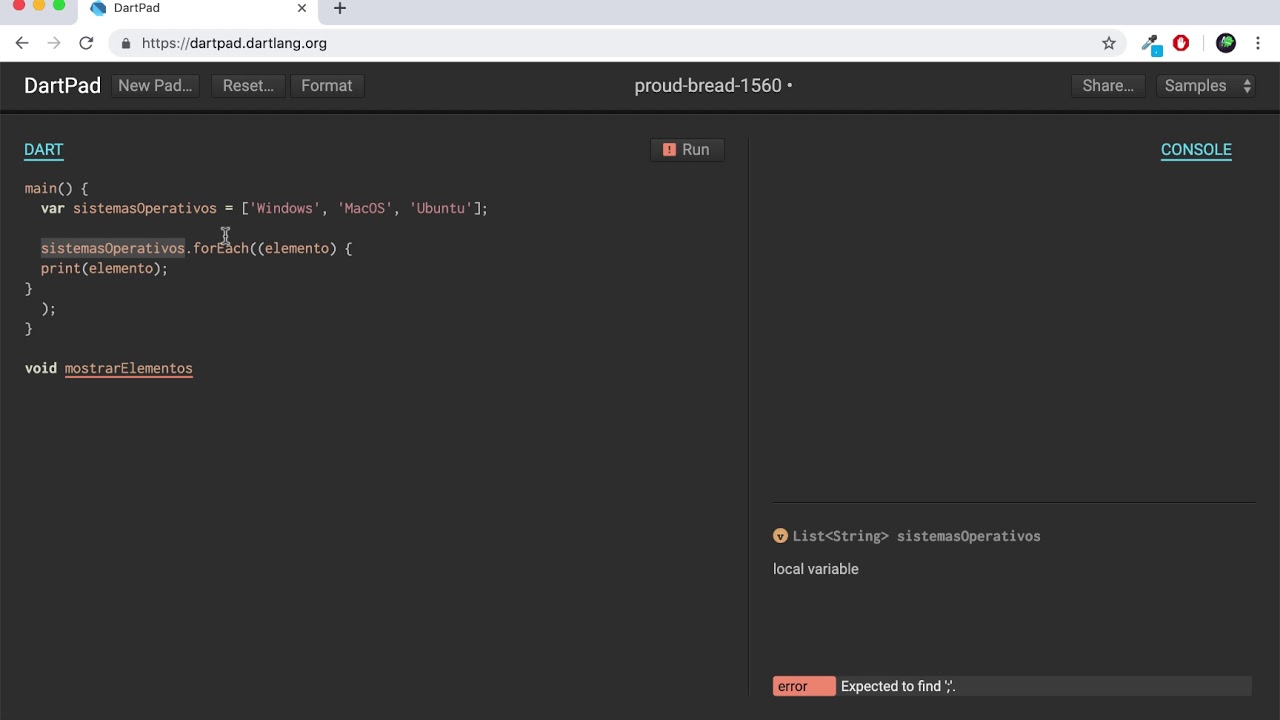This screenshot has width=1280, height=720.
Task: Click the lock icon beside the URL
Action: pos(125,43)
